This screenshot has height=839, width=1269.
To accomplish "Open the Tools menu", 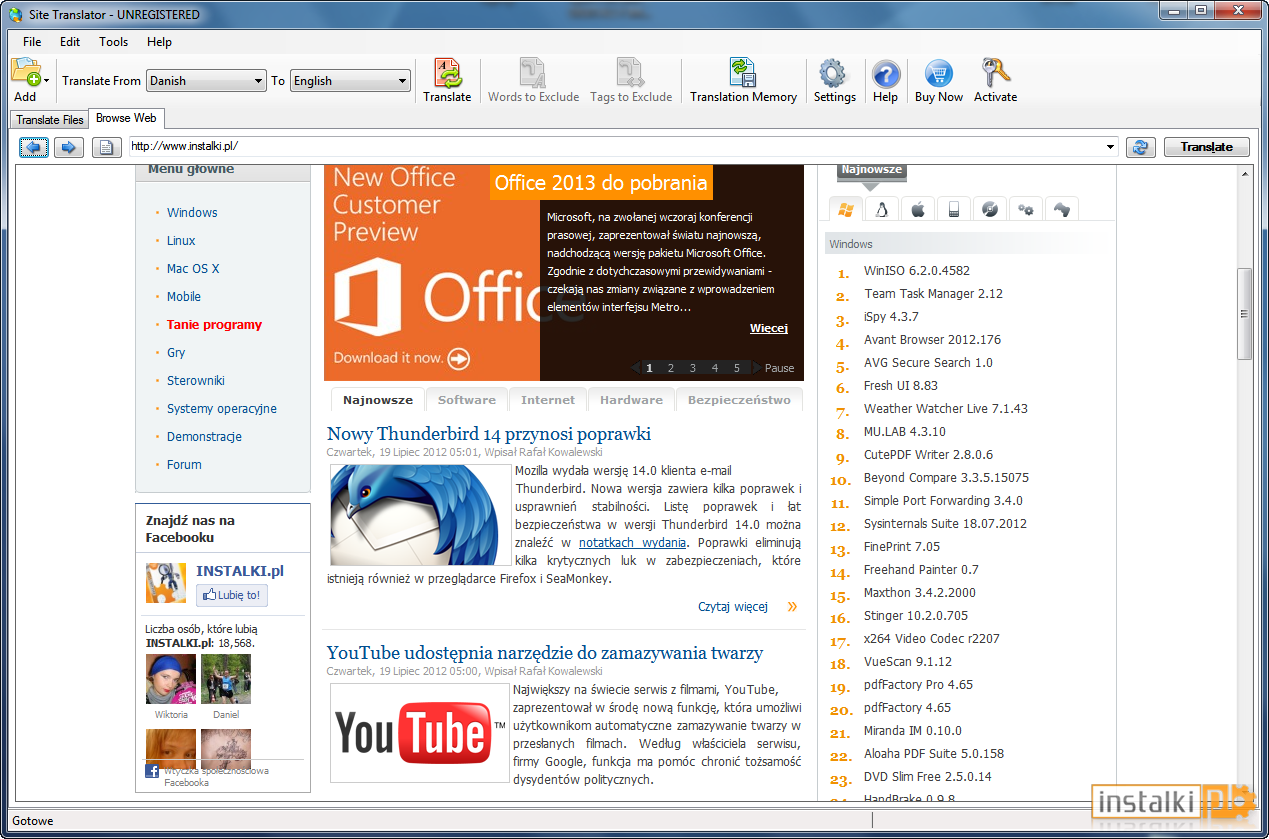I will (x=113, y=42).
